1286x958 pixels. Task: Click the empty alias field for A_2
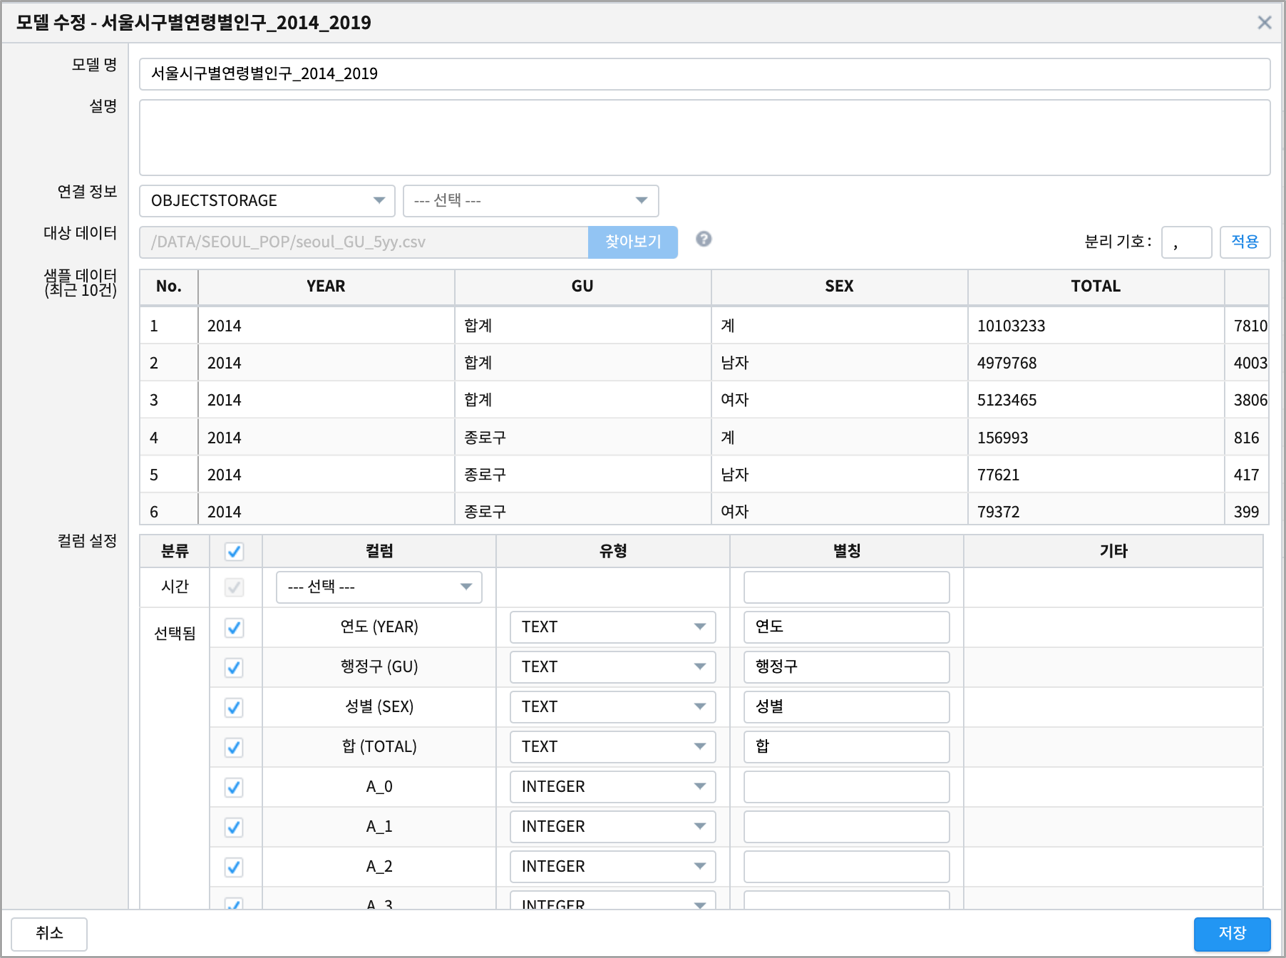coord(846,867)
